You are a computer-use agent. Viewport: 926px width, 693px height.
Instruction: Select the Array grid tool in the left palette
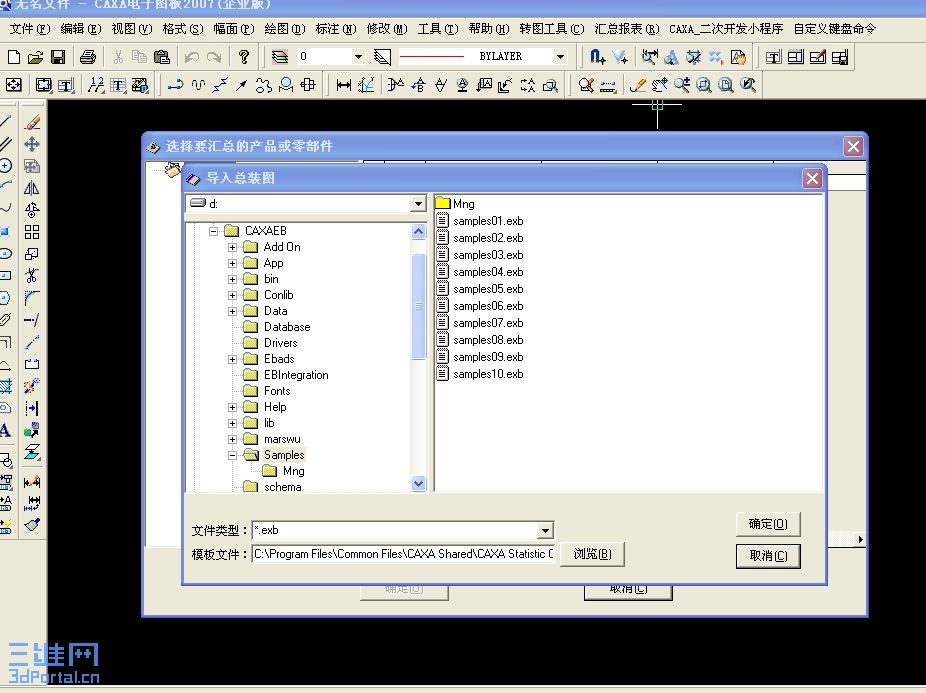(x=32, y=232)
